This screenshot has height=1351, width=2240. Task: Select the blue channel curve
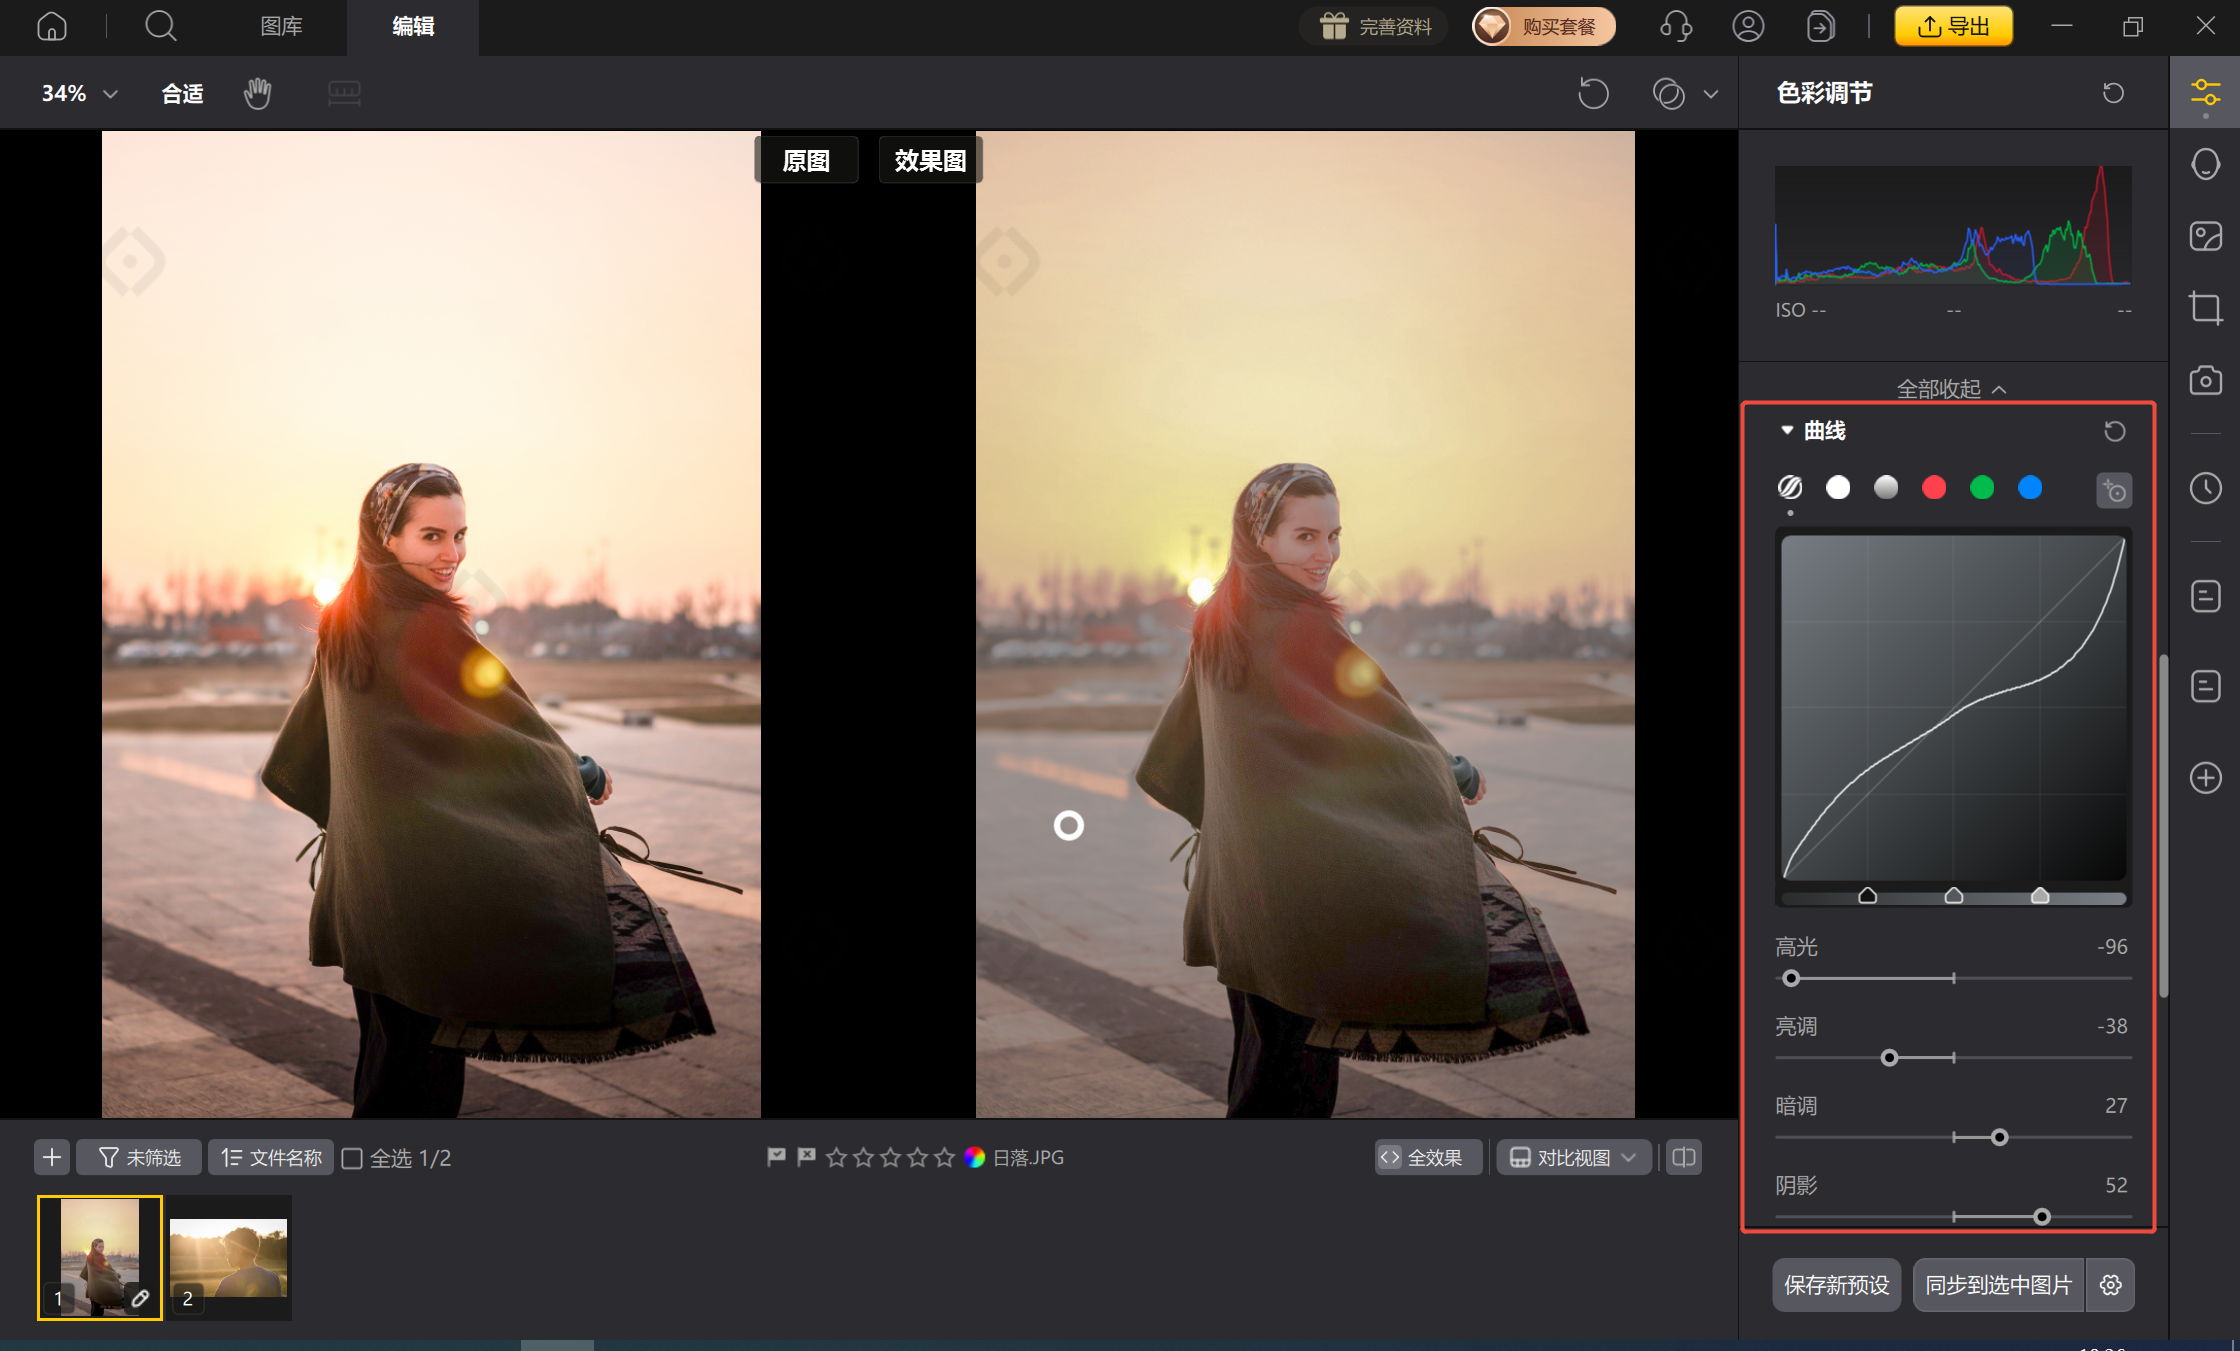(x=2030, y=488)
